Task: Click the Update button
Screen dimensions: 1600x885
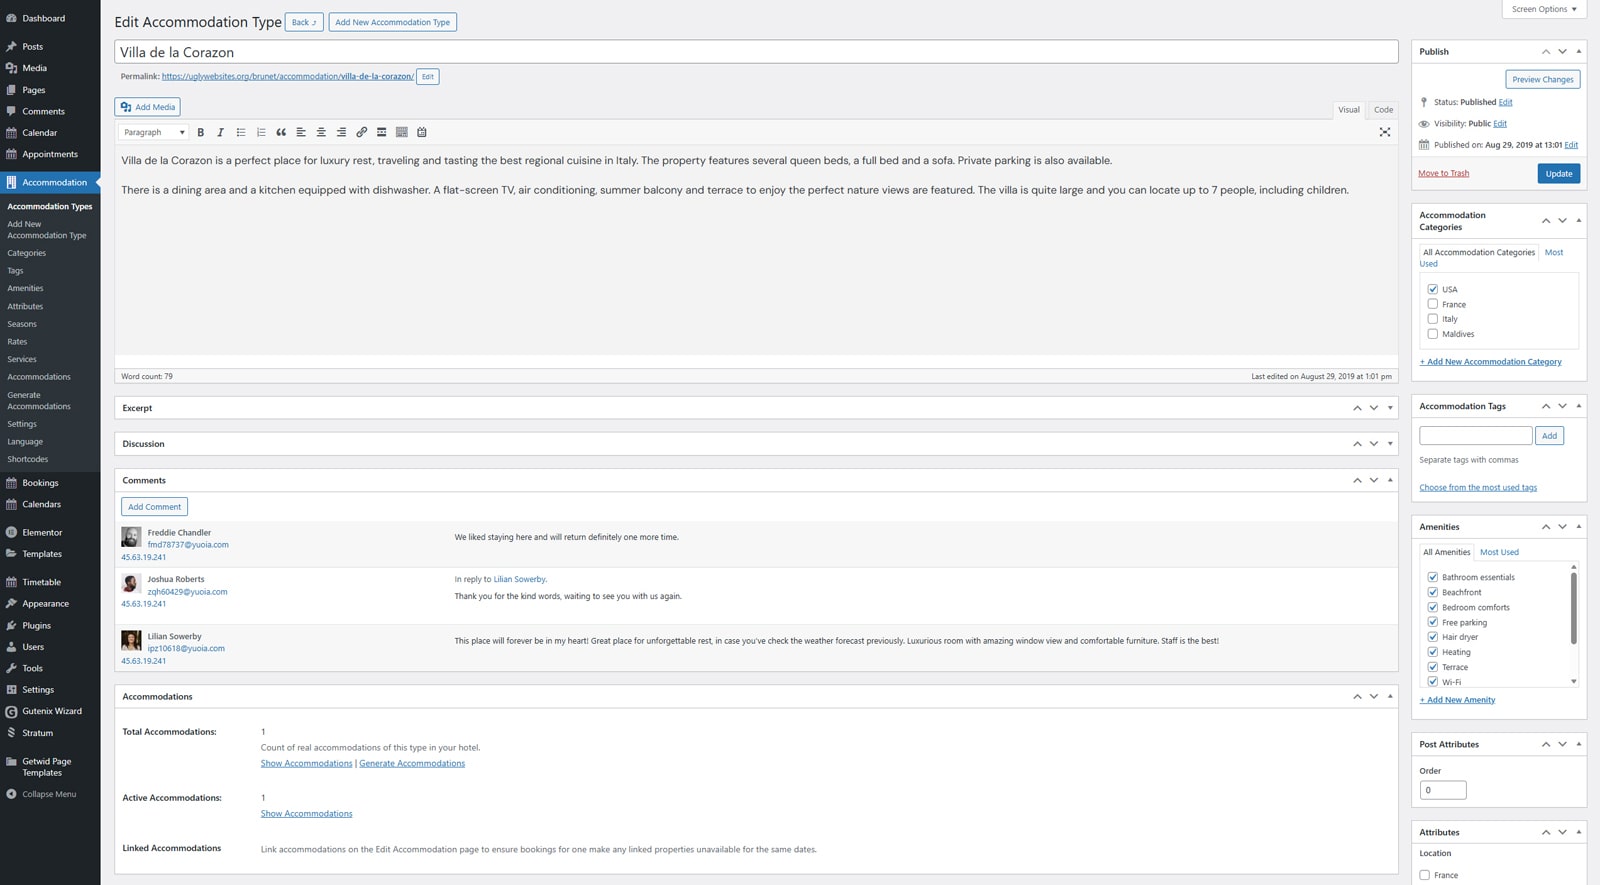Action: (1559, 173)
